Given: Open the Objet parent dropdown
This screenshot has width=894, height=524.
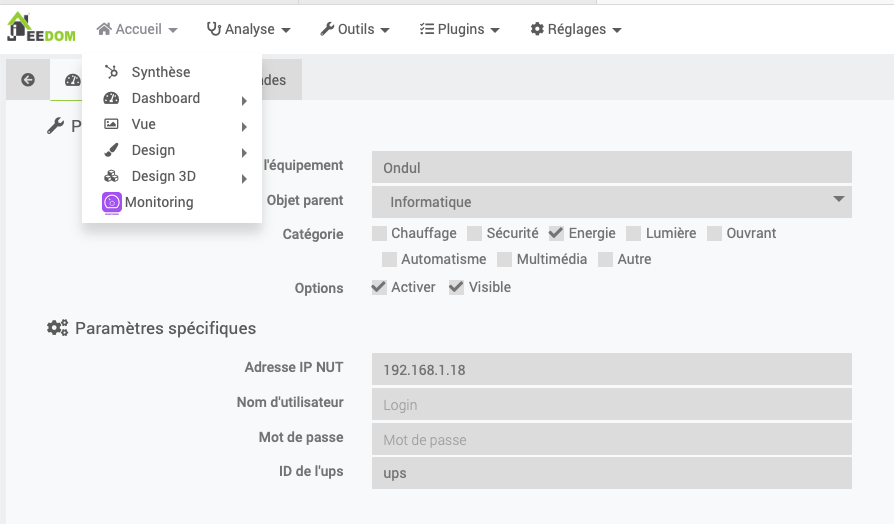Looking at the screenshot, I should 611,202.
